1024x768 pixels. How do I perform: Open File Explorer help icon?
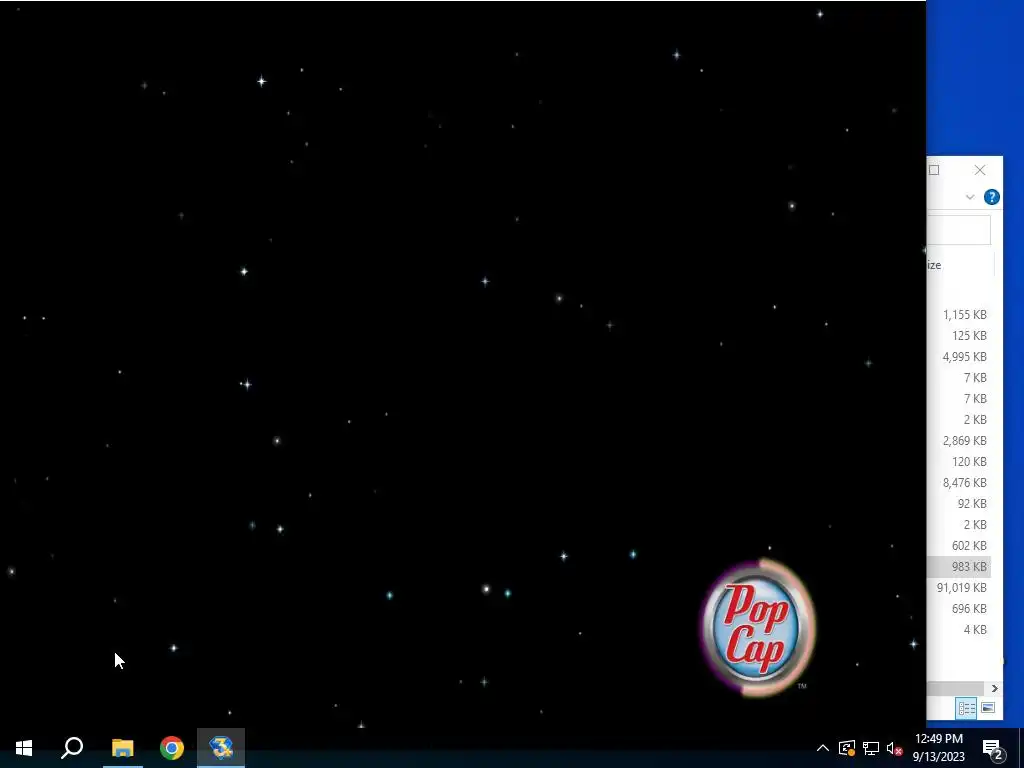coord(991,197)
